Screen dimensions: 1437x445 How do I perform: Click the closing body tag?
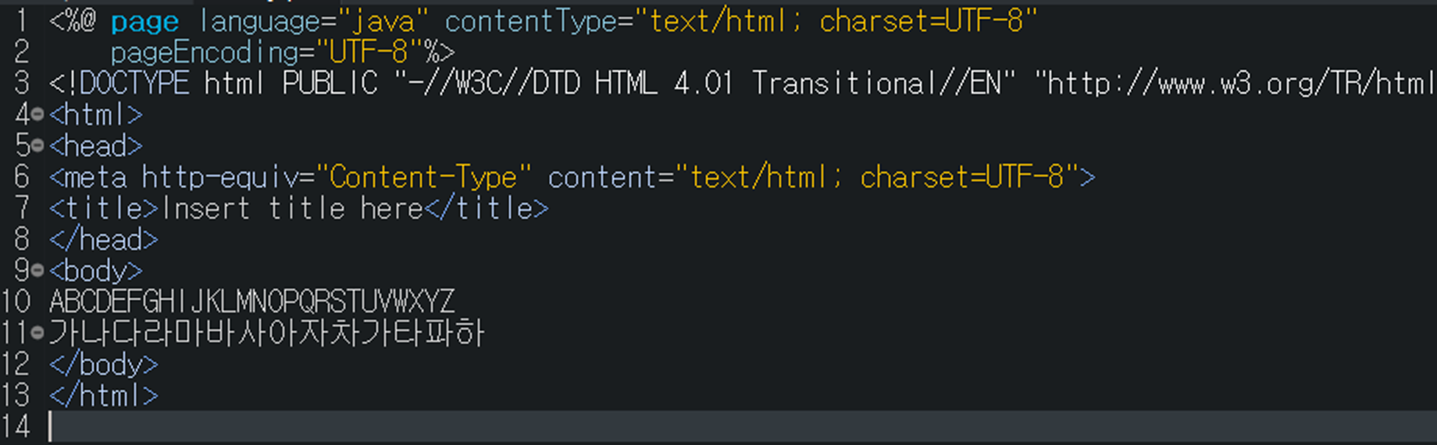[x=103, y=364]
